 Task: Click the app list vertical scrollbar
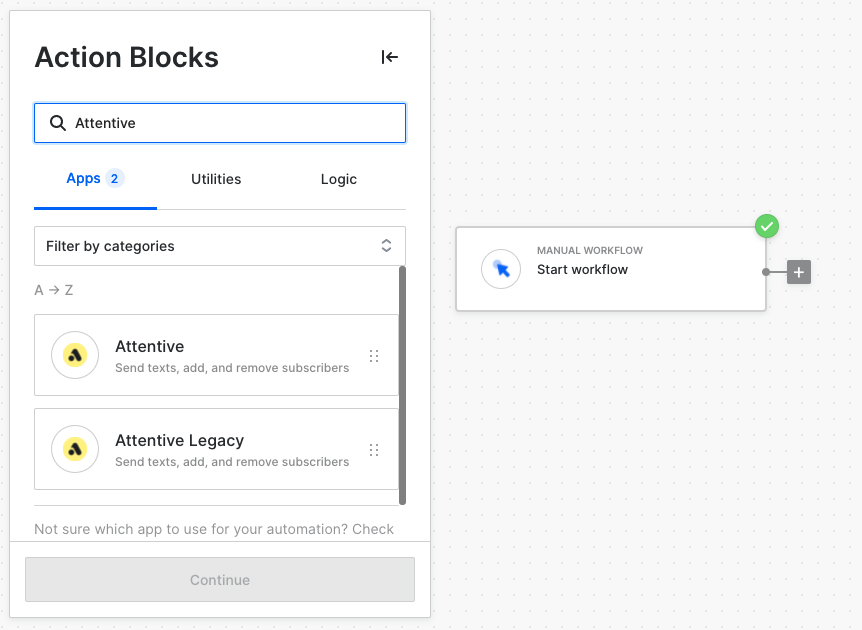402,385
